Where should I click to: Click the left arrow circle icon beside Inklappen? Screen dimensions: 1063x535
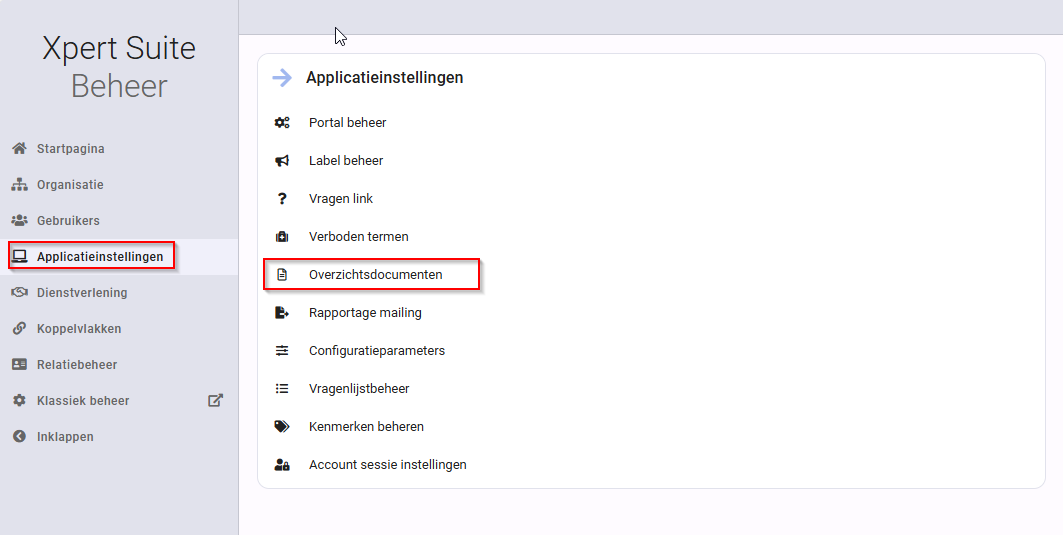click(x=20, y=436)
